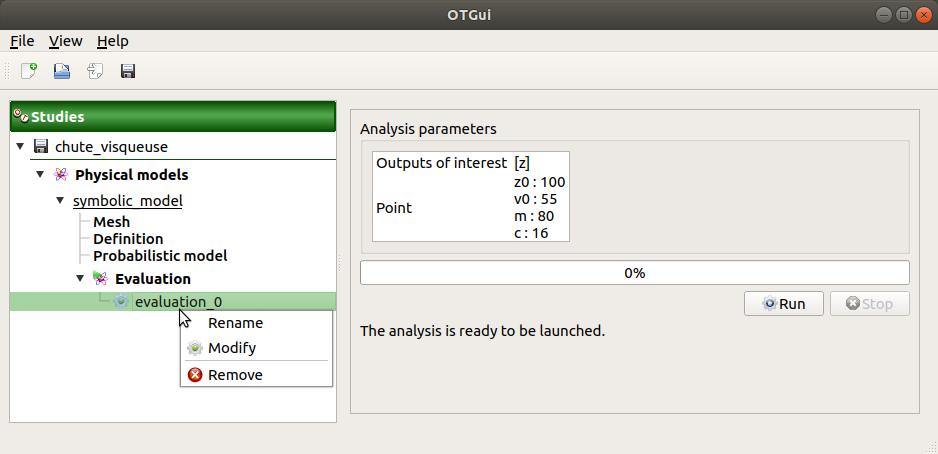Click the atom icon beside Evaluation node
The height and width of the screenshot is (454, 938).
tap(100, 279)
